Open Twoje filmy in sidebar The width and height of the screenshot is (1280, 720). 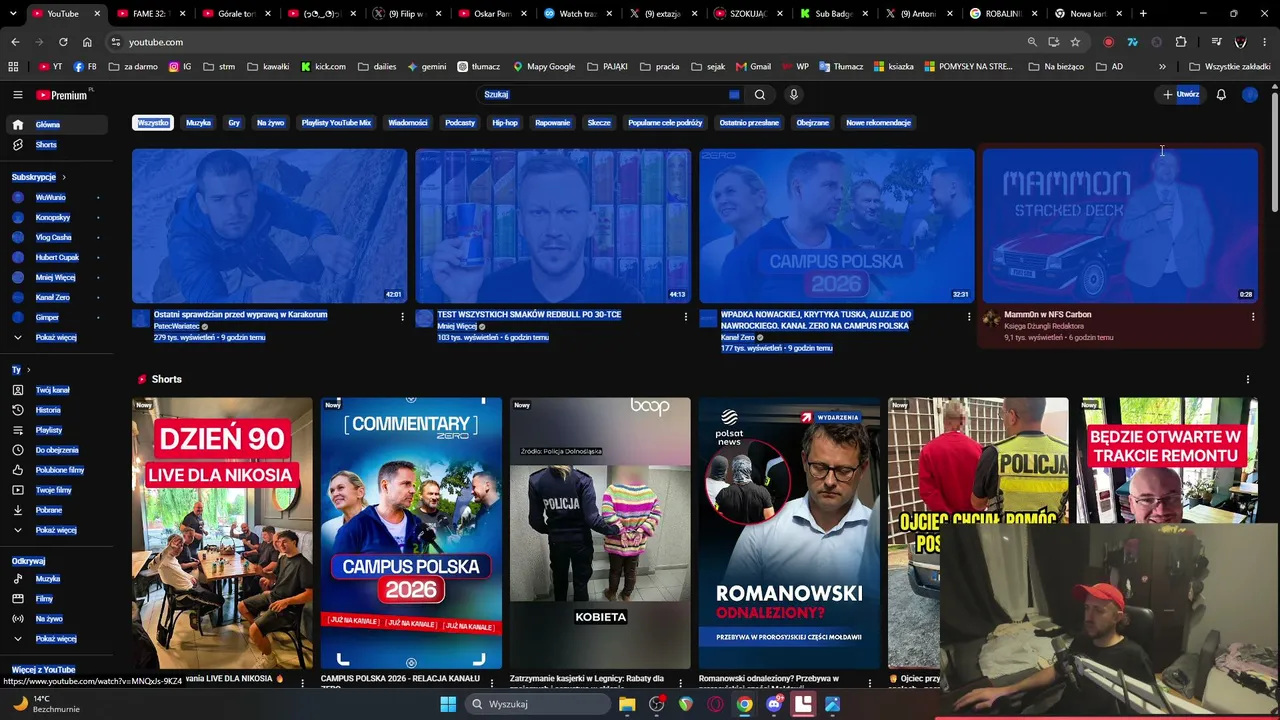click(x=56, y=490)
